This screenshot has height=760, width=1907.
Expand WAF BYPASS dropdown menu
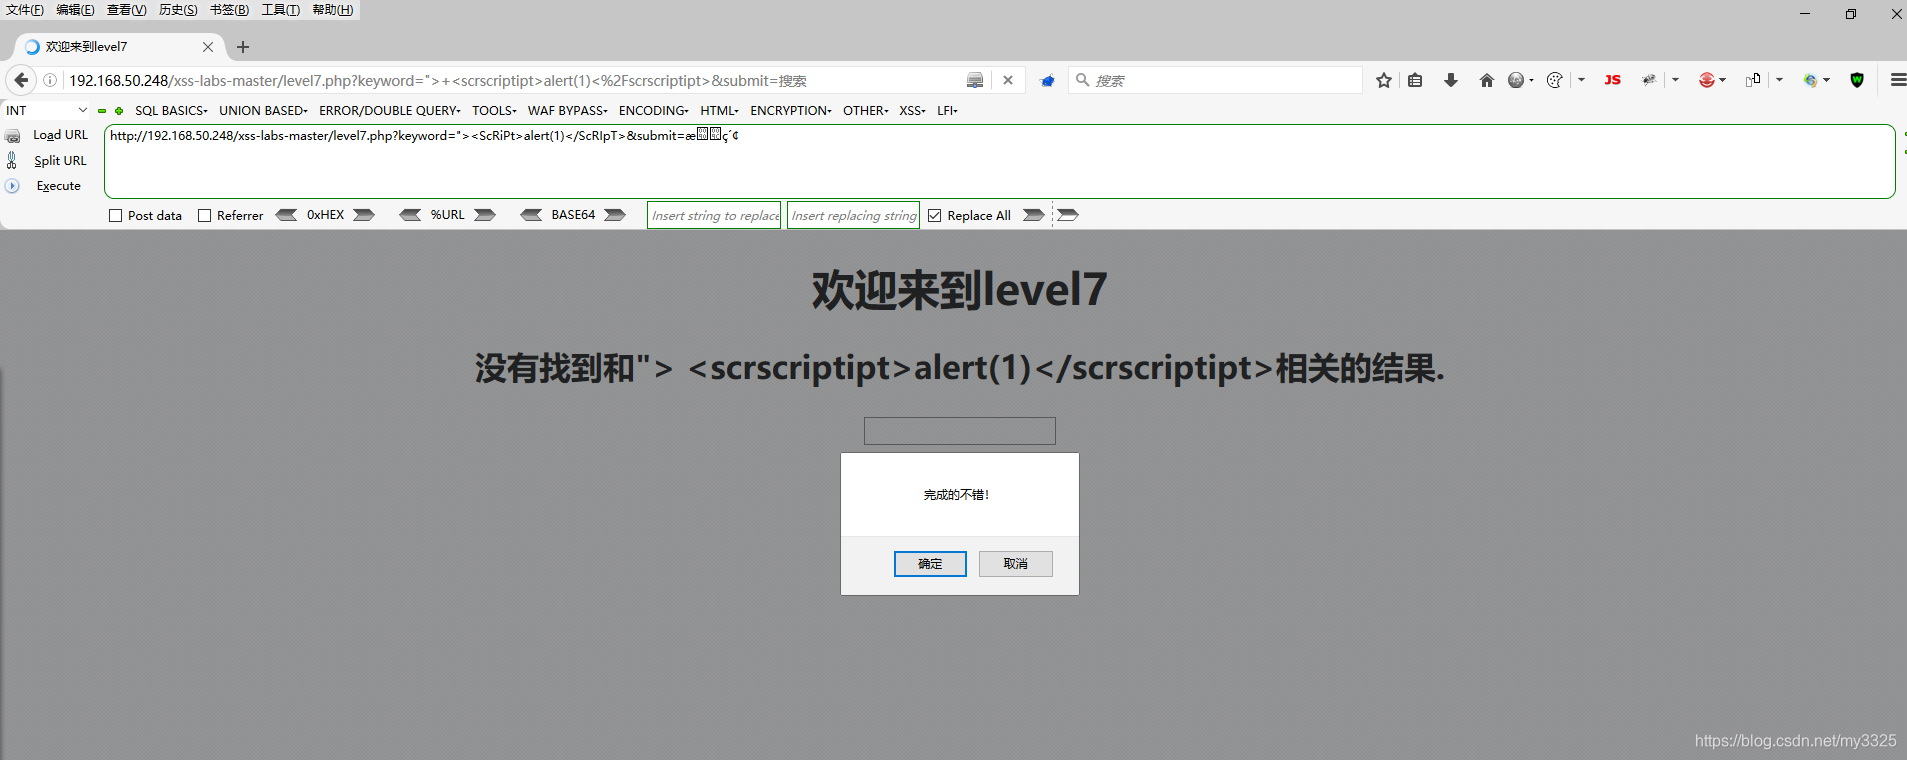pyautogui.click(x=568, y=111)
